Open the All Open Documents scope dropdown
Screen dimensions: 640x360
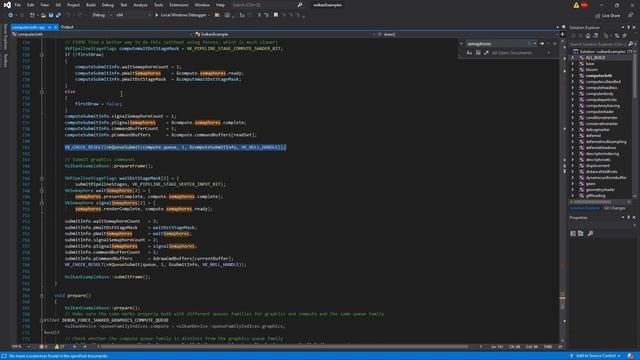[x=521, y=53]
